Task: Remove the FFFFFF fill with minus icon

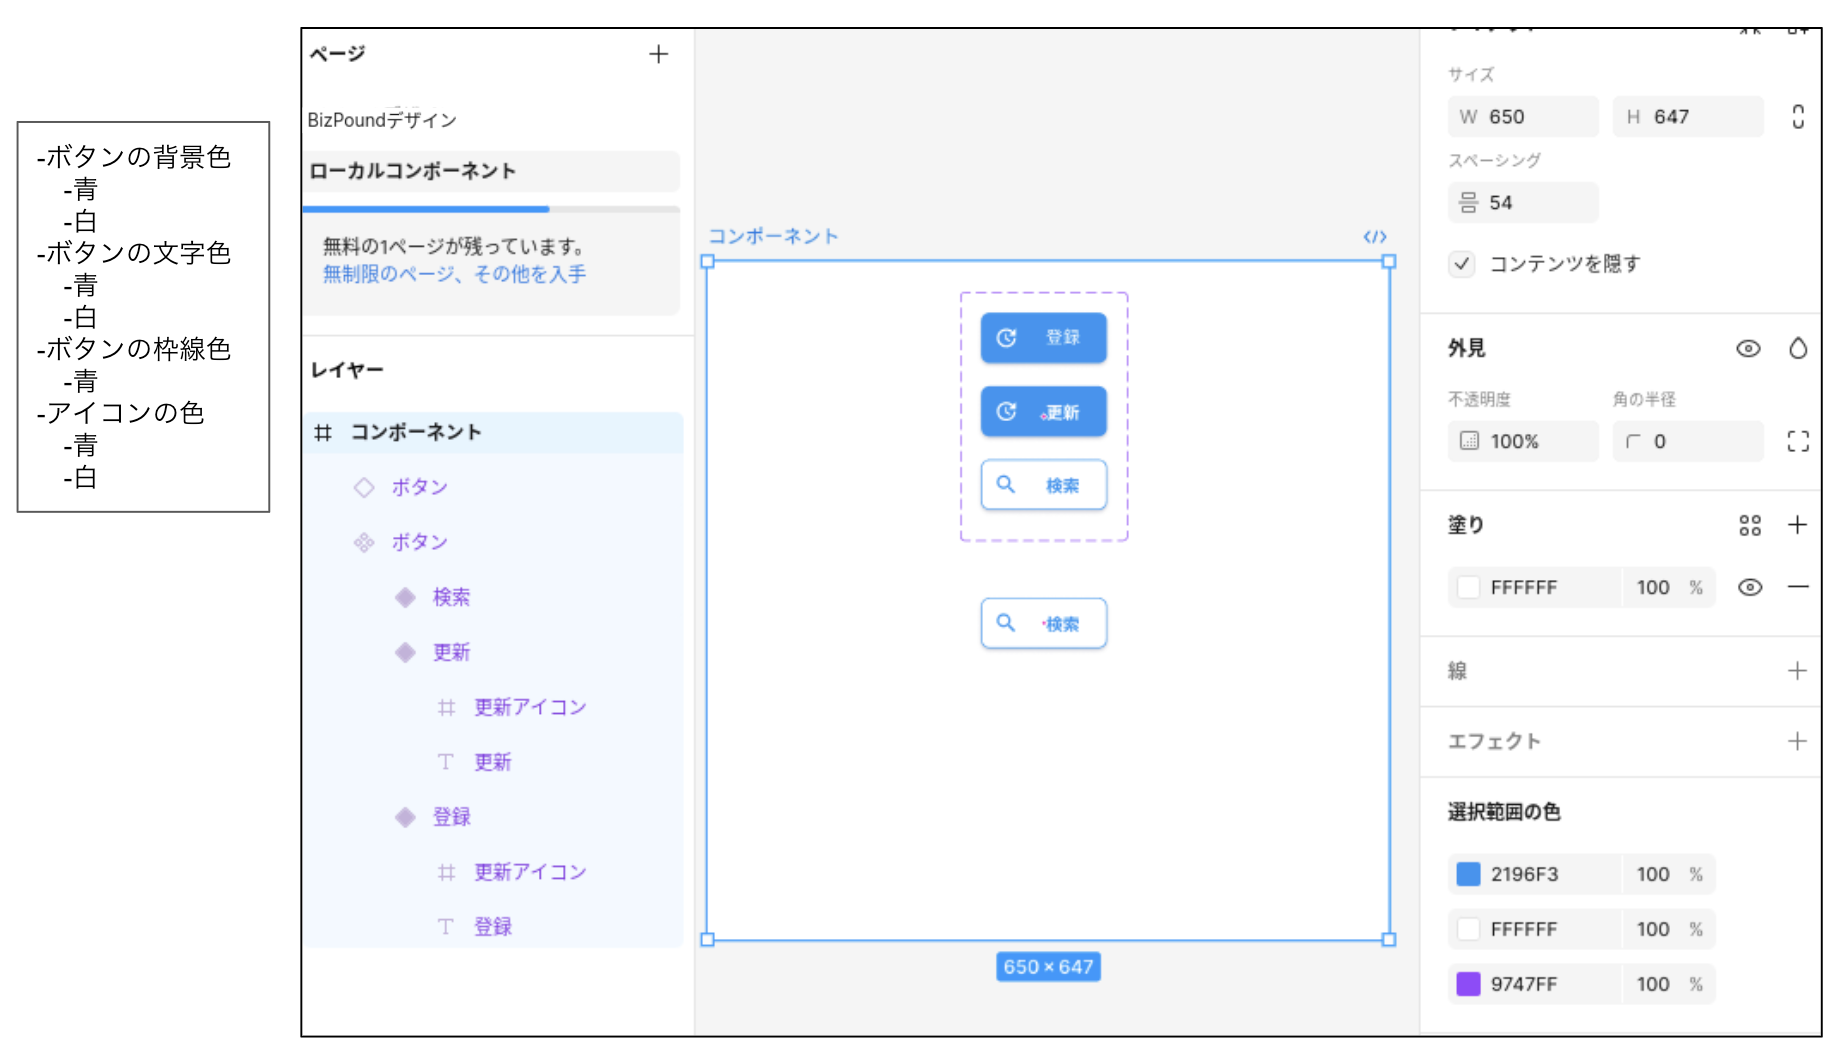Action: [1797, 587]
